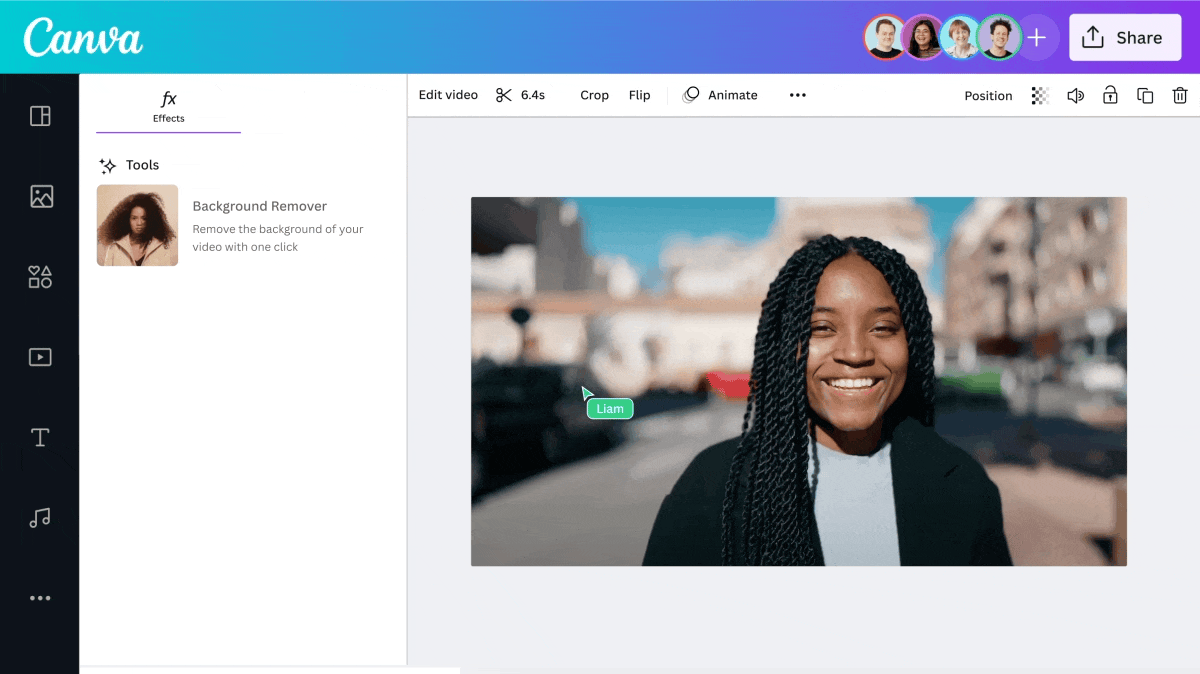The width and height of the screenshot is (1200, 674).
Task: Open the transparency control
Action: [1039, 95]
